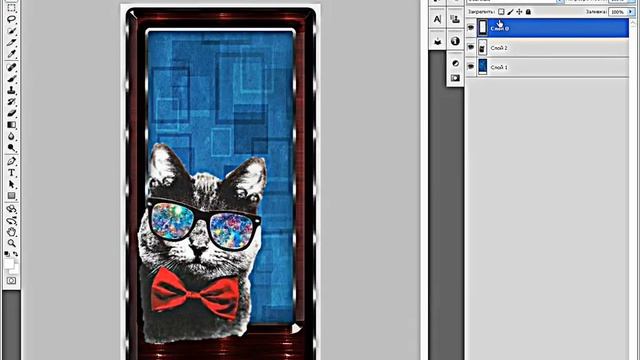Select the Crop tool

click(11, 42)
